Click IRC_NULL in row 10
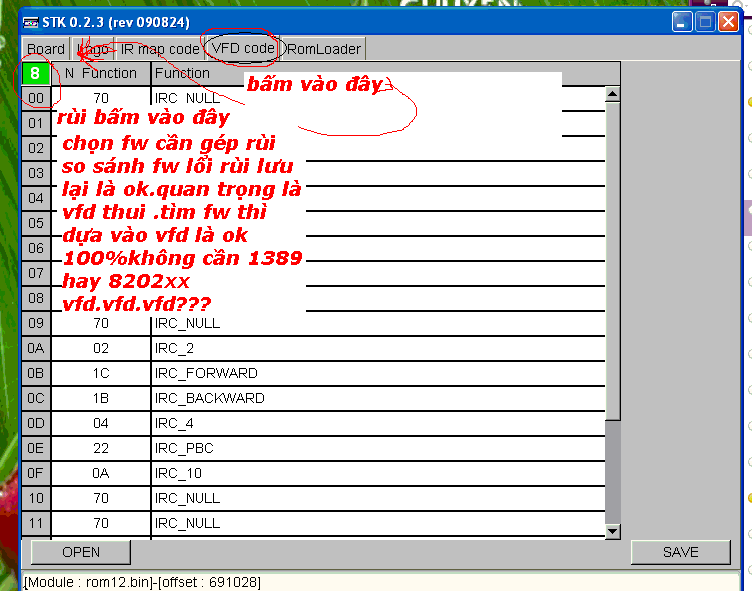Image resolution: width=752 pixels, height=591 pixels. click(x=378, y=498)
